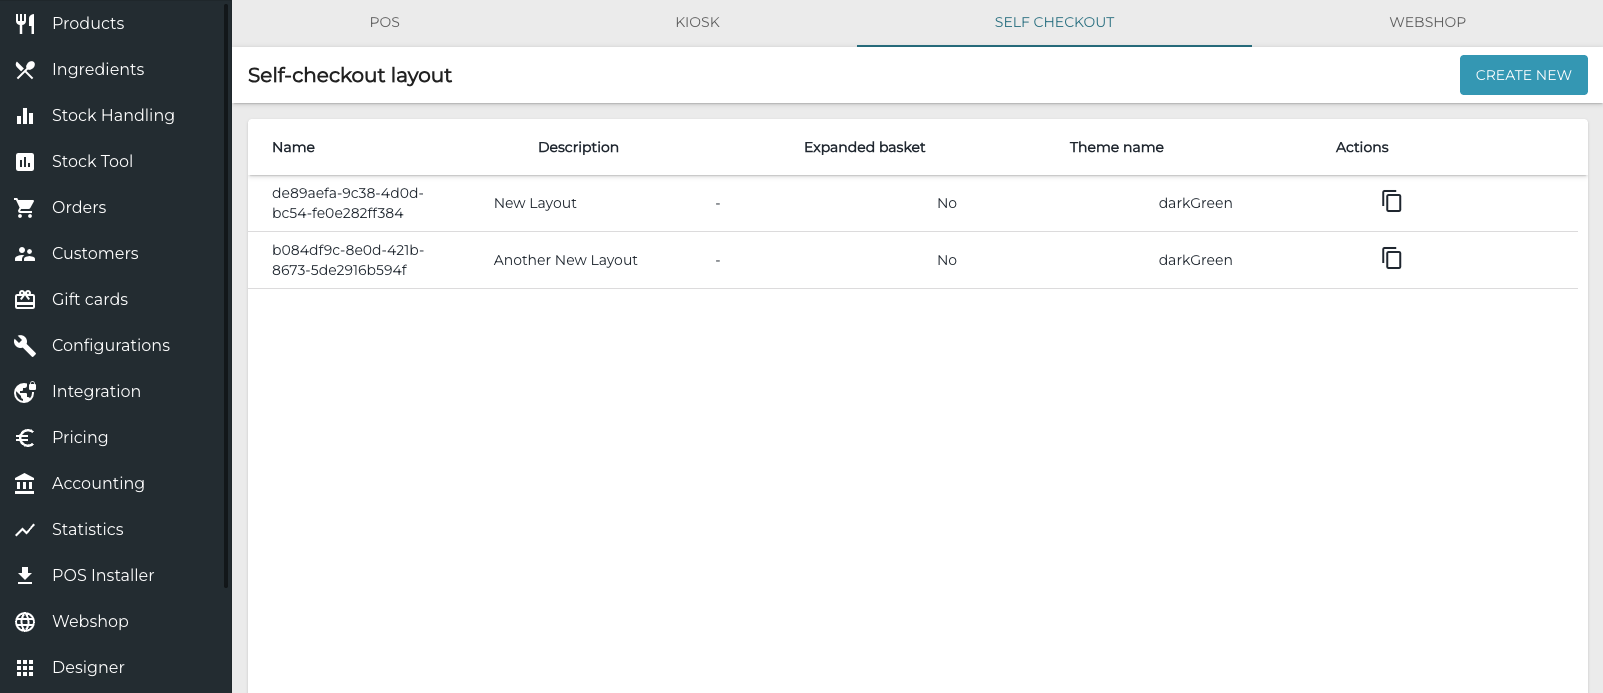Screen dimensions: 1603x693
Task: Click the Configurations wrench icon
Action: pyautogui.click(x=25, y=345)
